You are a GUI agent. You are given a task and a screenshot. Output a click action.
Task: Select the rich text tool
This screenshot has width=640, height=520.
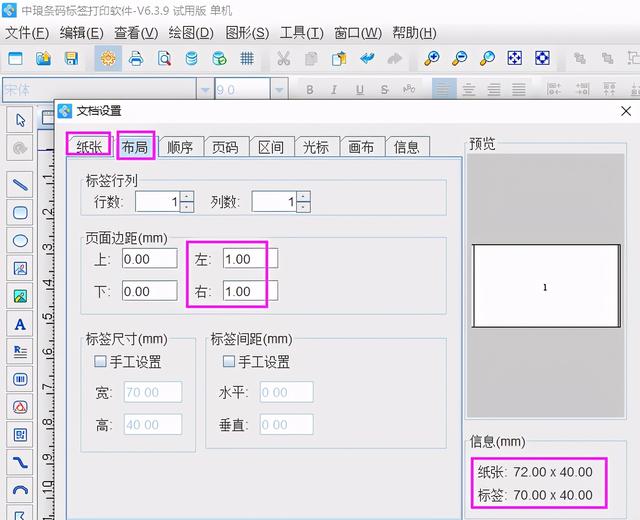pos(20,351)
